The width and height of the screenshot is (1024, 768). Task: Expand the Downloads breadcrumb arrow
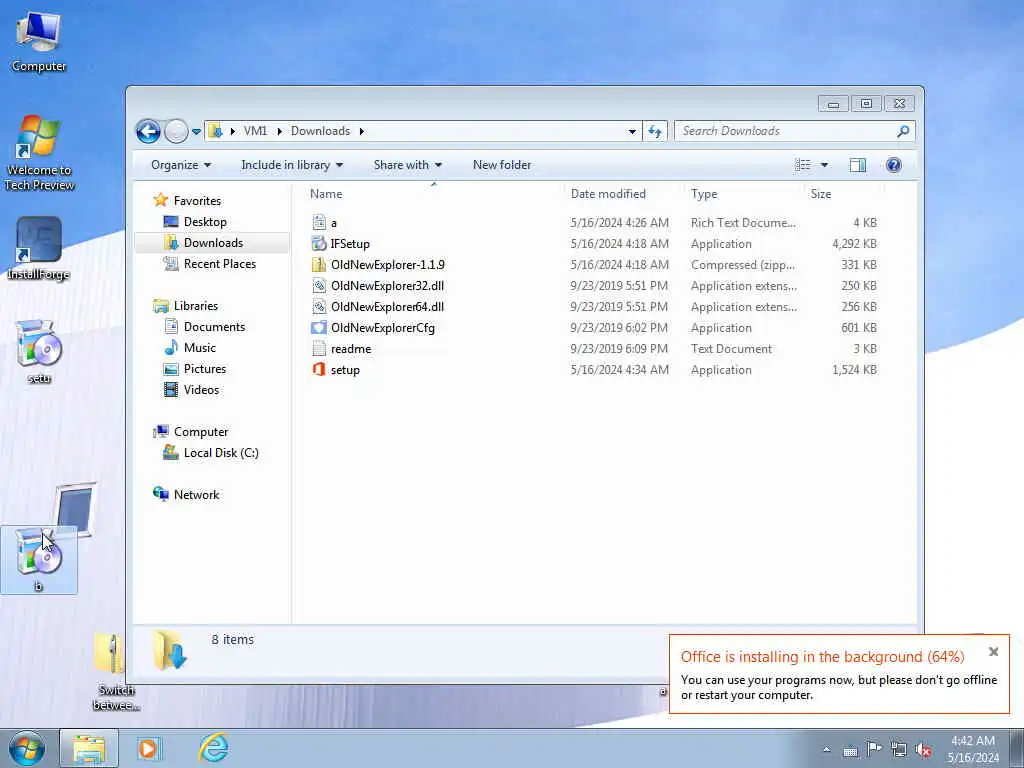361,131
